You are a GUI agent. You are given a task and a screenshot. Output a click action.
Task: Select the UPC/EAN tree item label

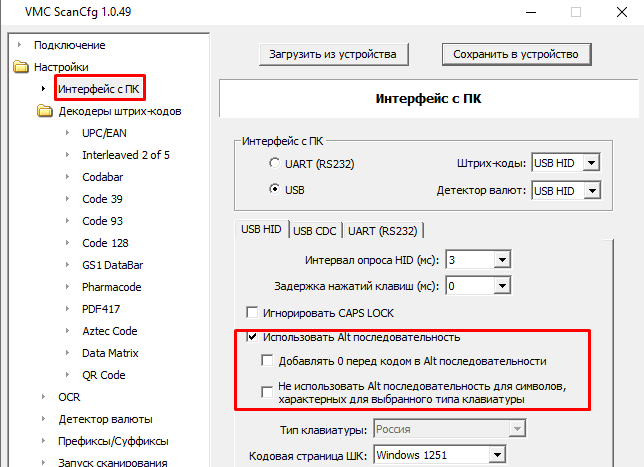[x=104, y=133]
